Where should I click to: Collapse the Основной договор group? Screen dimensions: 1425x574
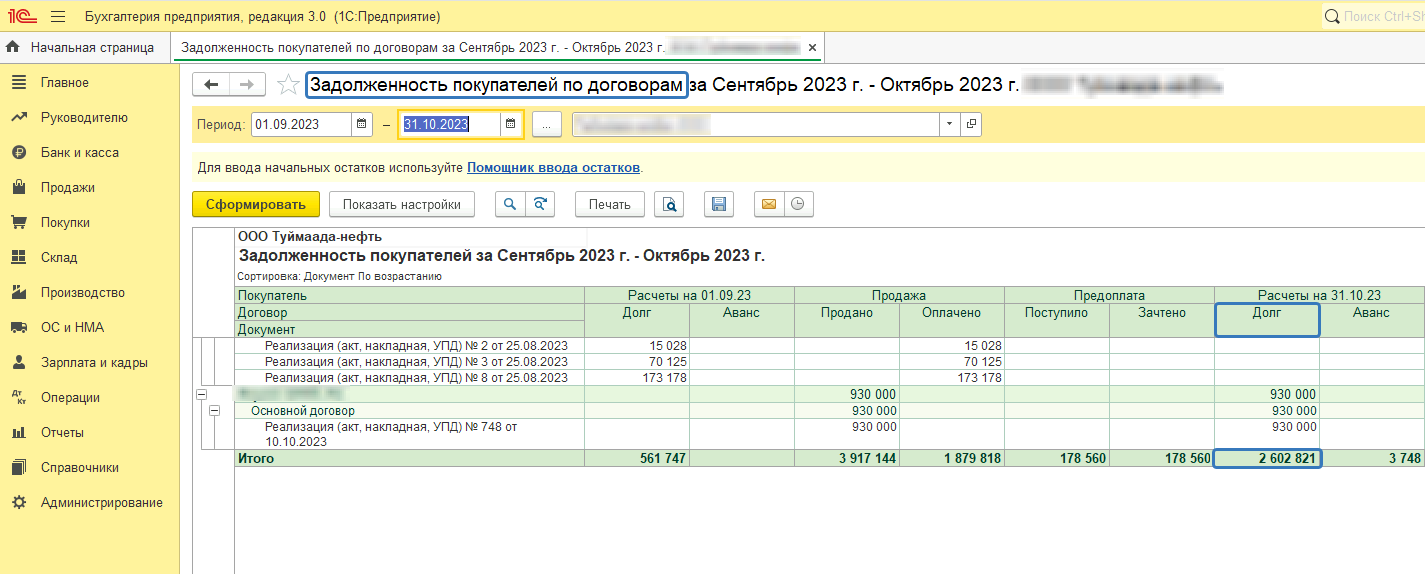tap(215, 411)
